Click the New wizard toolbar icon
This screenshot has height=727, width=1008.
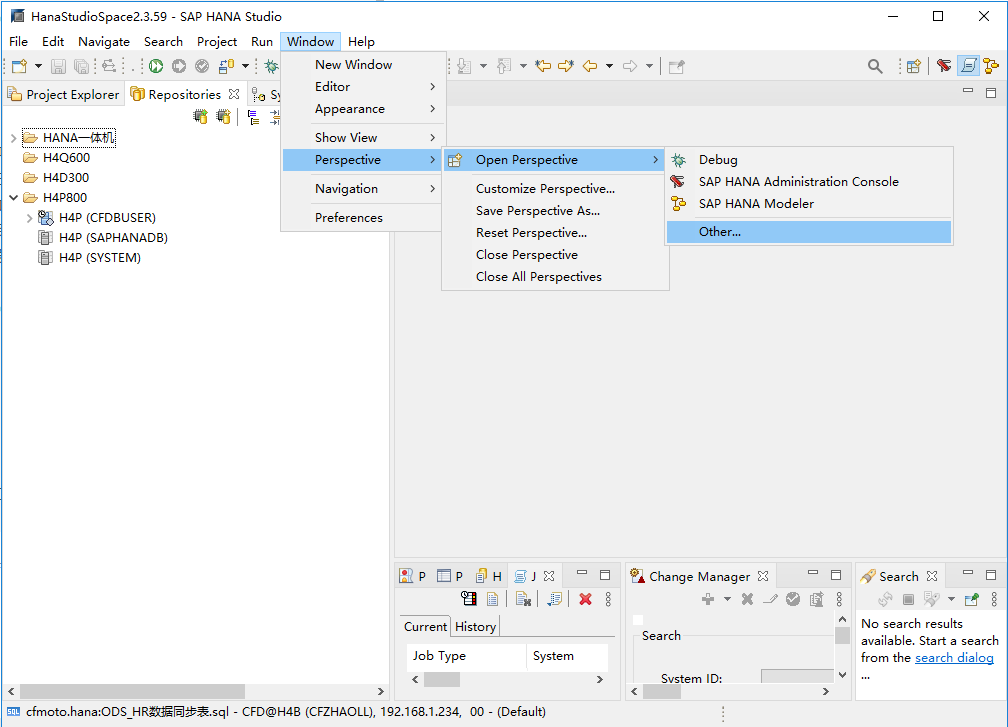pyautogui.click(x=19, y=66)
